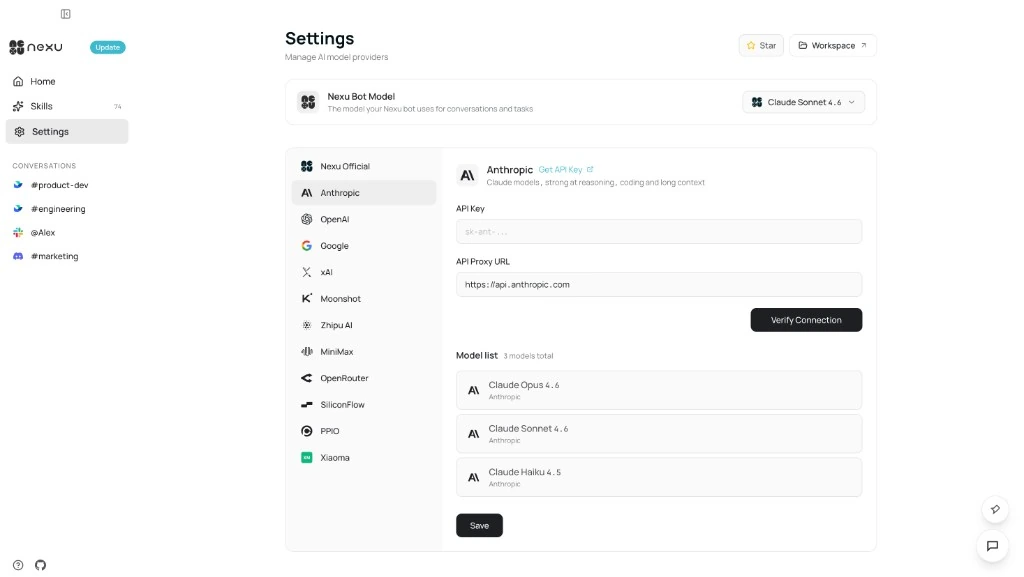Switch to the PPIO provider

[330, 431]
